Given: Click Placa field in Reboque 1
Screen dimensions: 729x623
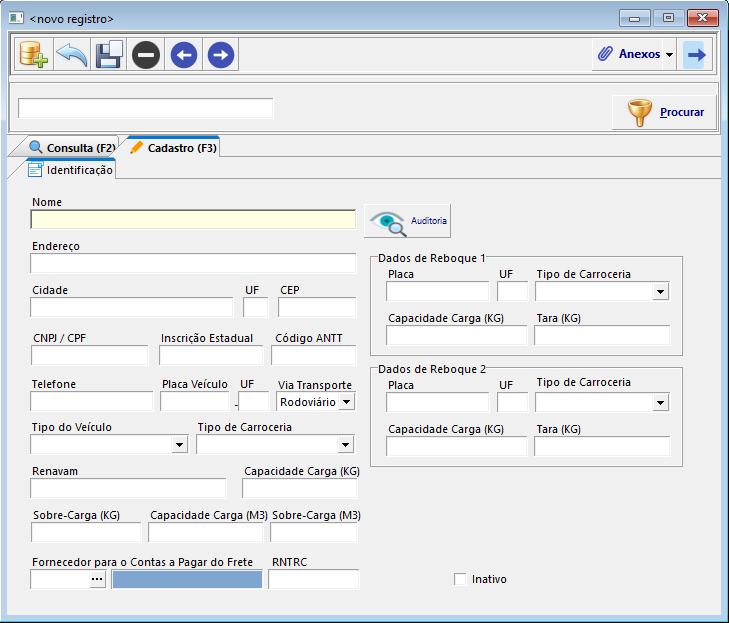Looking at the screenshot, I should pyautogui.click(x=438, y=292).
